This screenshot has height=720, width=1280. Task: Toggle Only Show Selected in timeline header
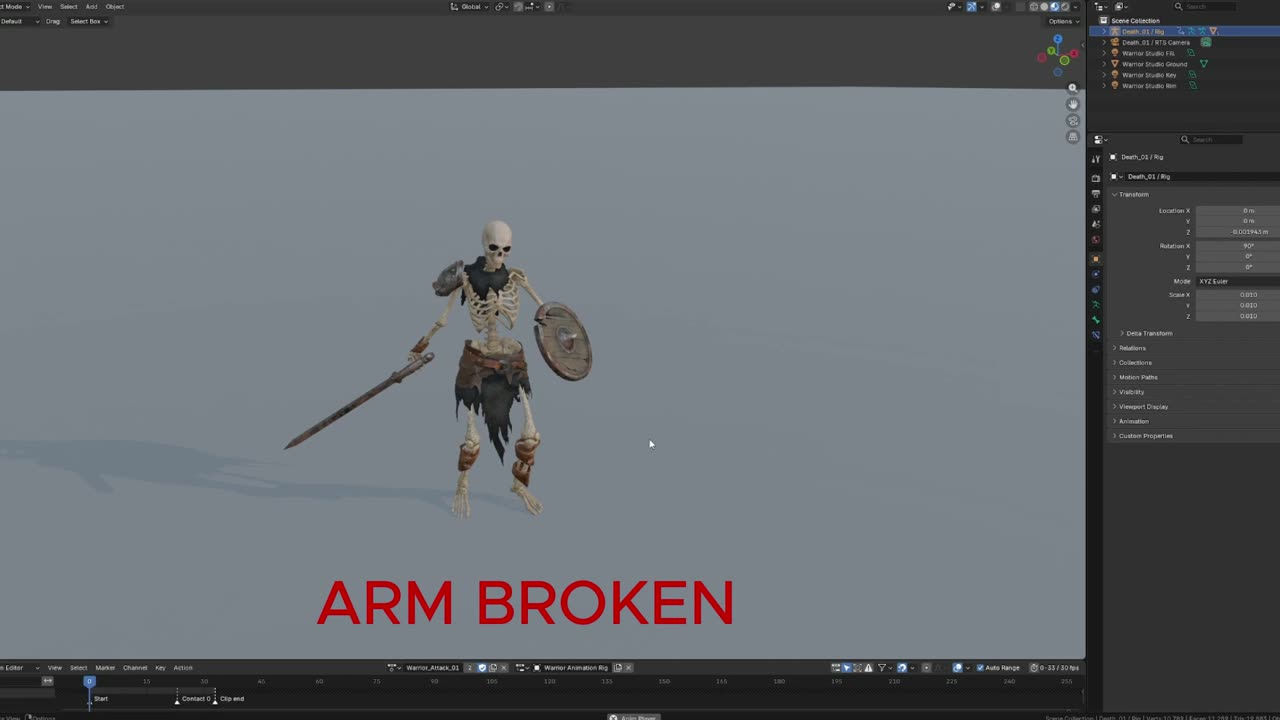pos(846,668)
